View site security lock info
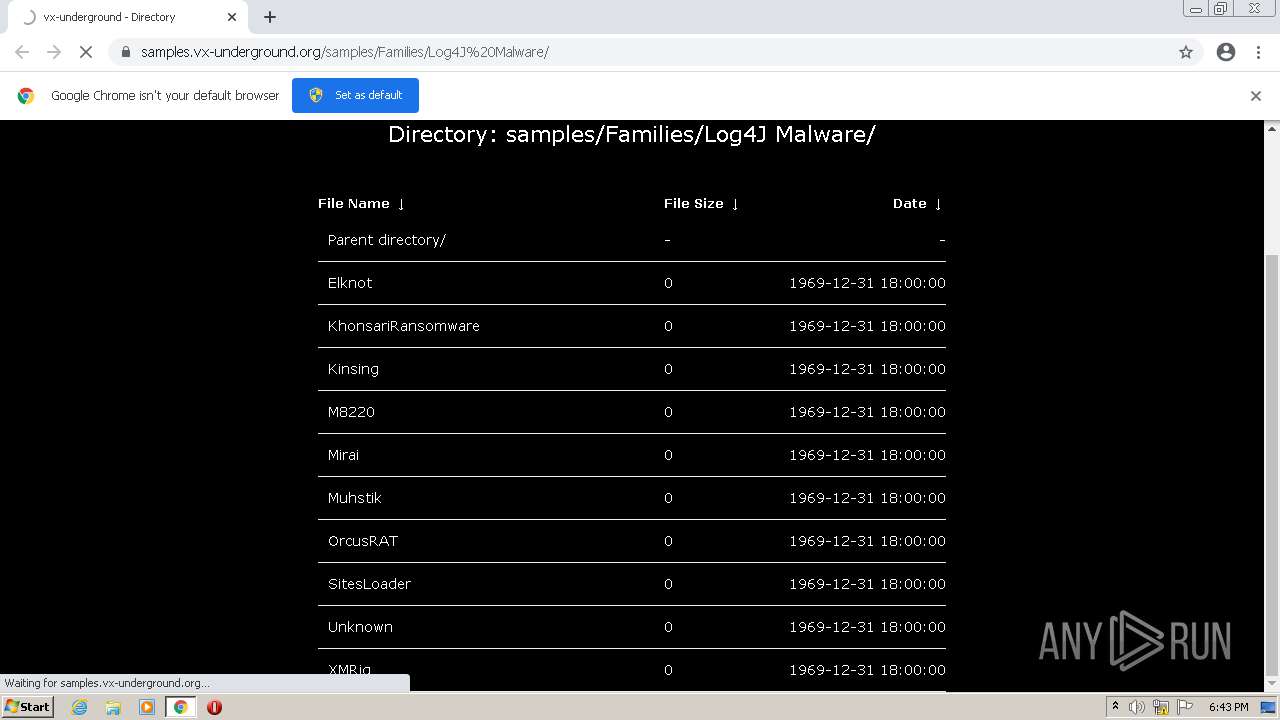The height and width of the screenshot is (720, 1280). [125, 52]
